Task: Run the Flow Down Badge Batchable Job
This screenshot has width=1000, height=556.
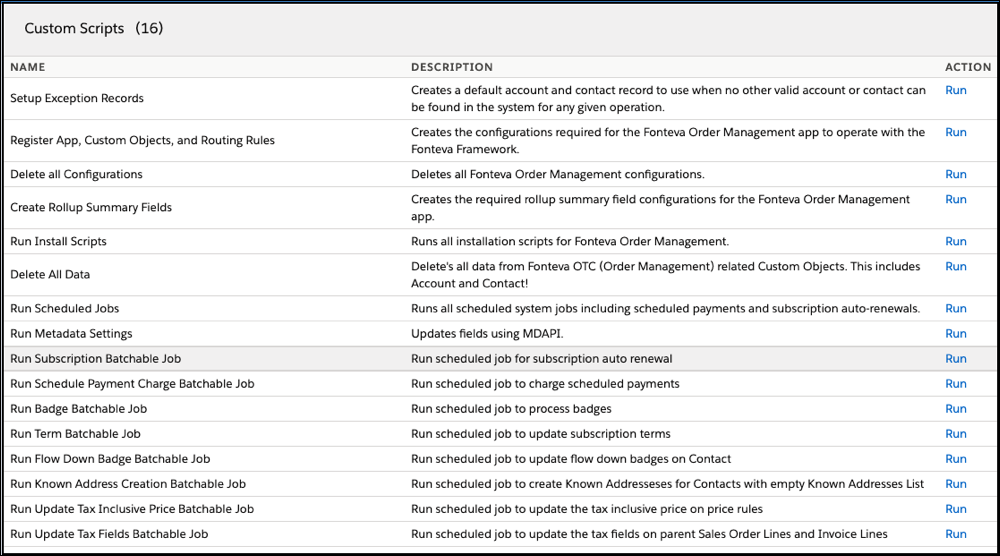Action: tap(955, 458)
